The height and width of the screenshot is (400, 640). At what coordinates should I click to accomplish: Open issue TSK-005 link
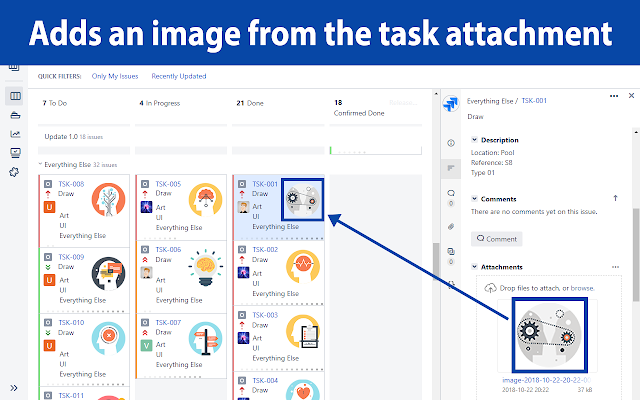coord(168,184)
